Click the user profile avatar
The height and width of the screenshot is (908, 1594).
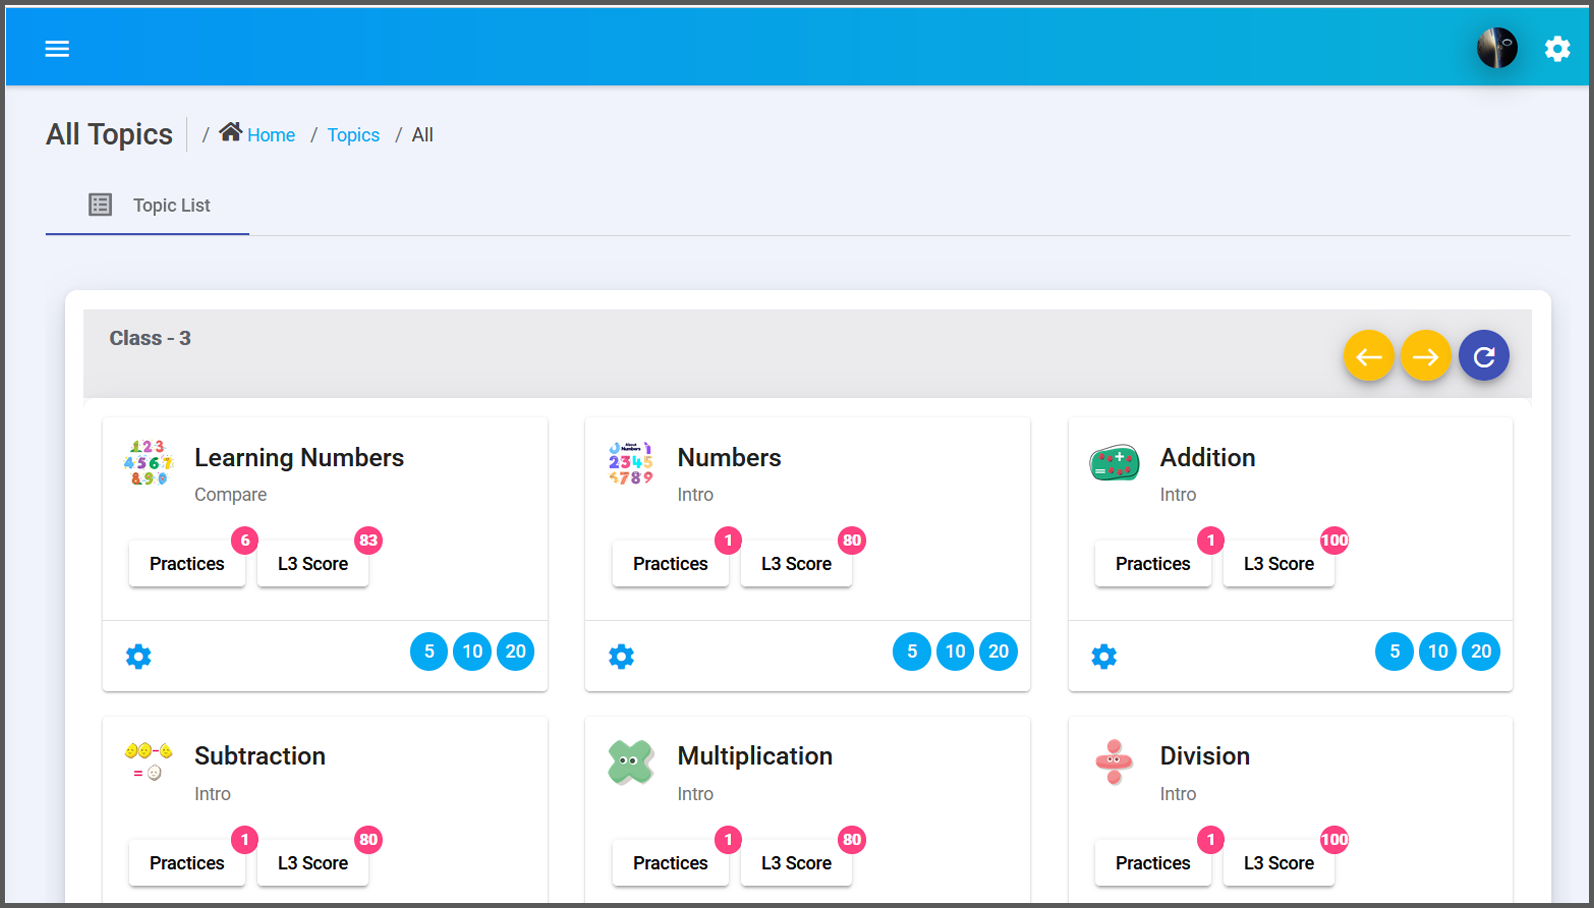[x=1496, y=48]
